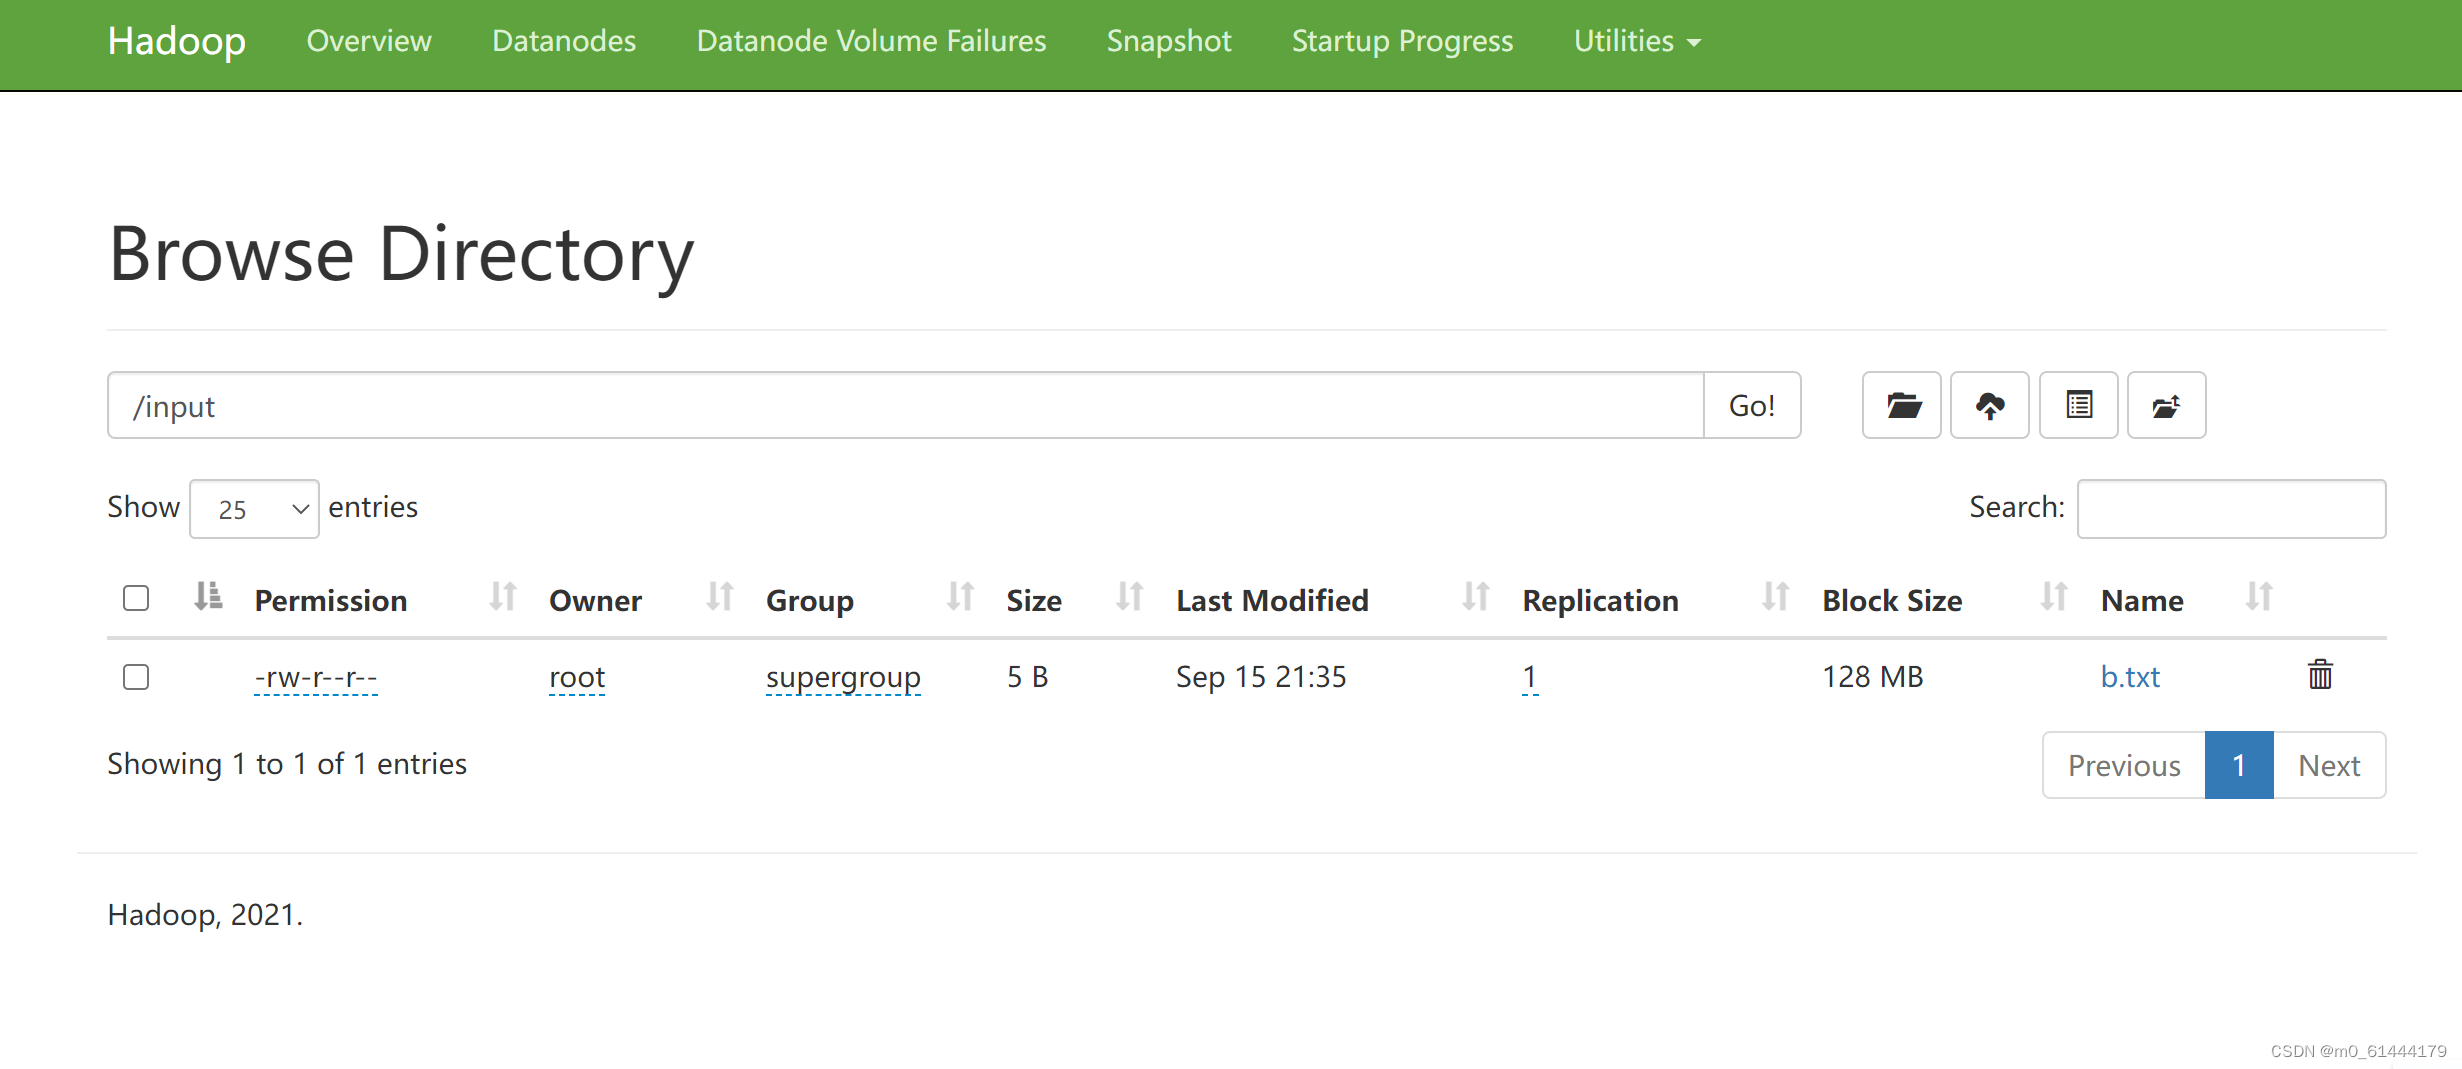
Task: Click the Next pagination button
Action: tap(2329, 765)
